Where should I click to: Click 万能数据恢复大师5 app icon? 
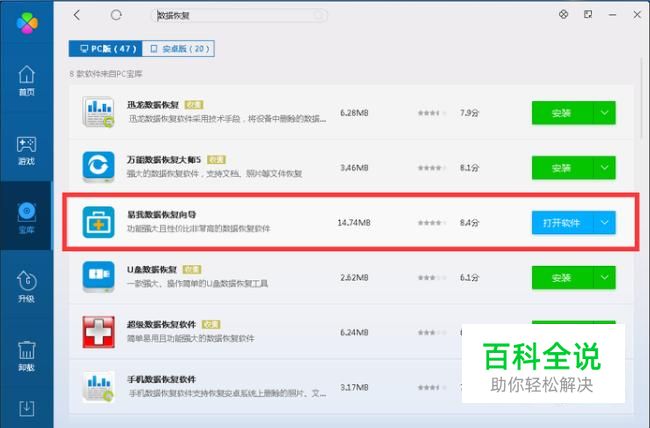click(98, 167)
